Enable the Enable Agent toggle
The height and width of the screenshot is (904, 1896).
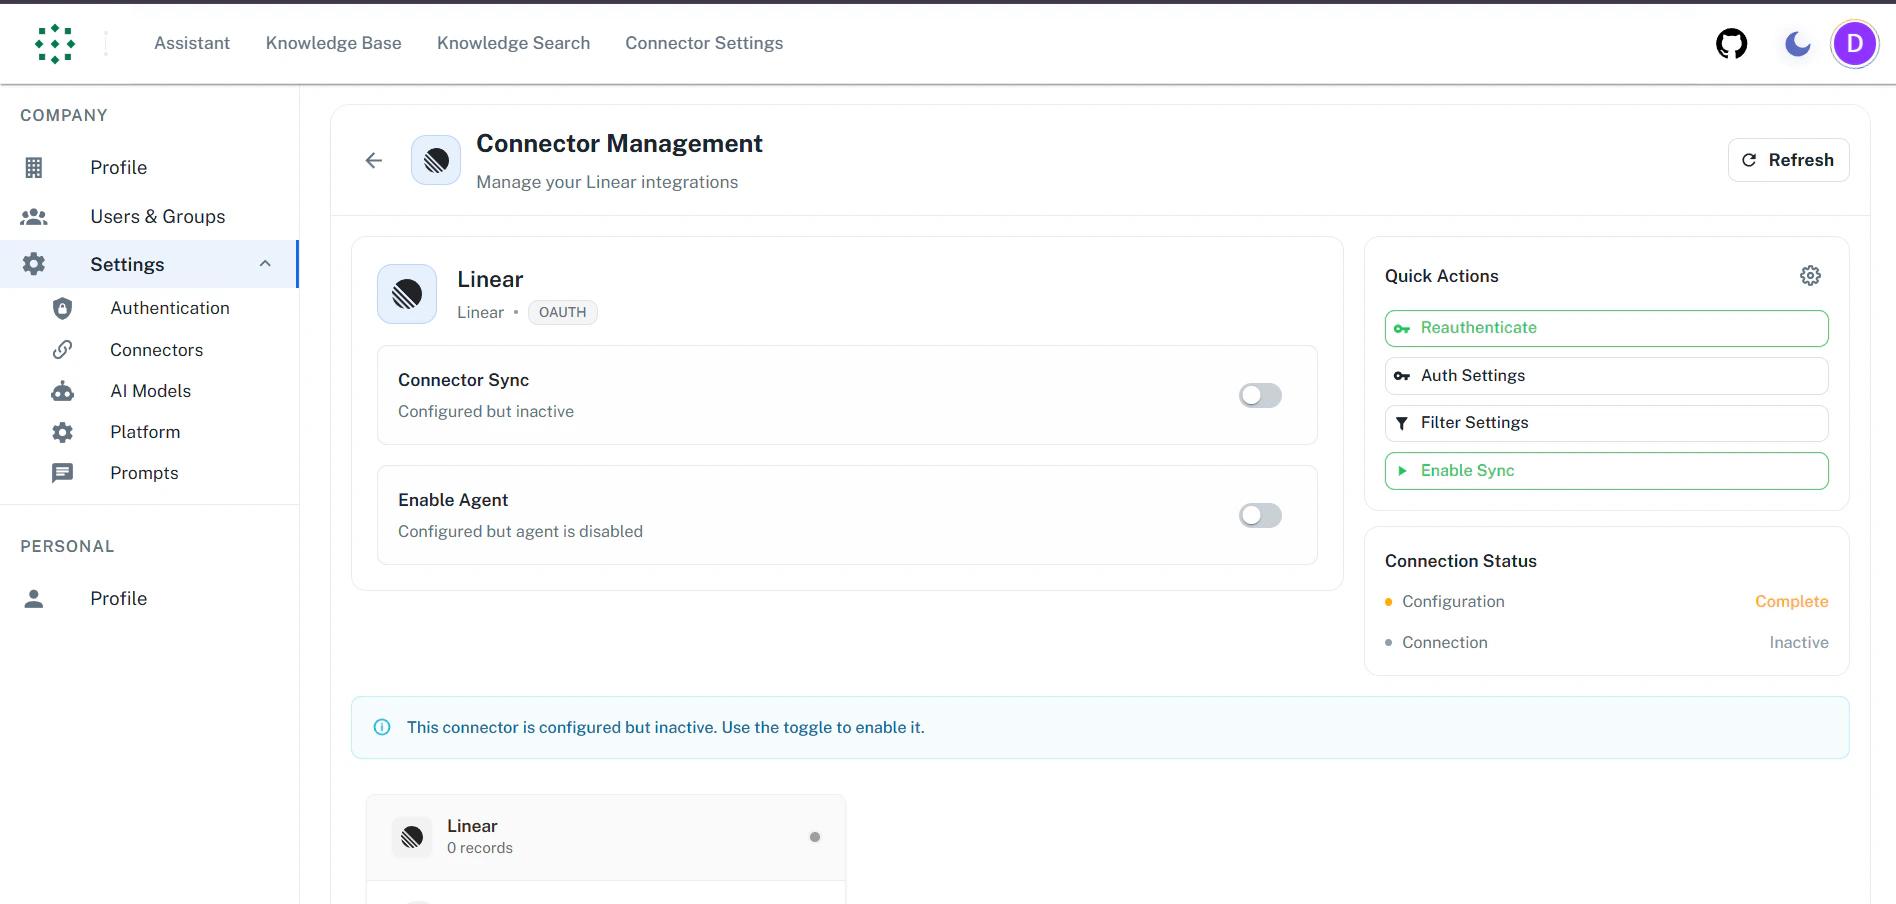pos(1259,515)
